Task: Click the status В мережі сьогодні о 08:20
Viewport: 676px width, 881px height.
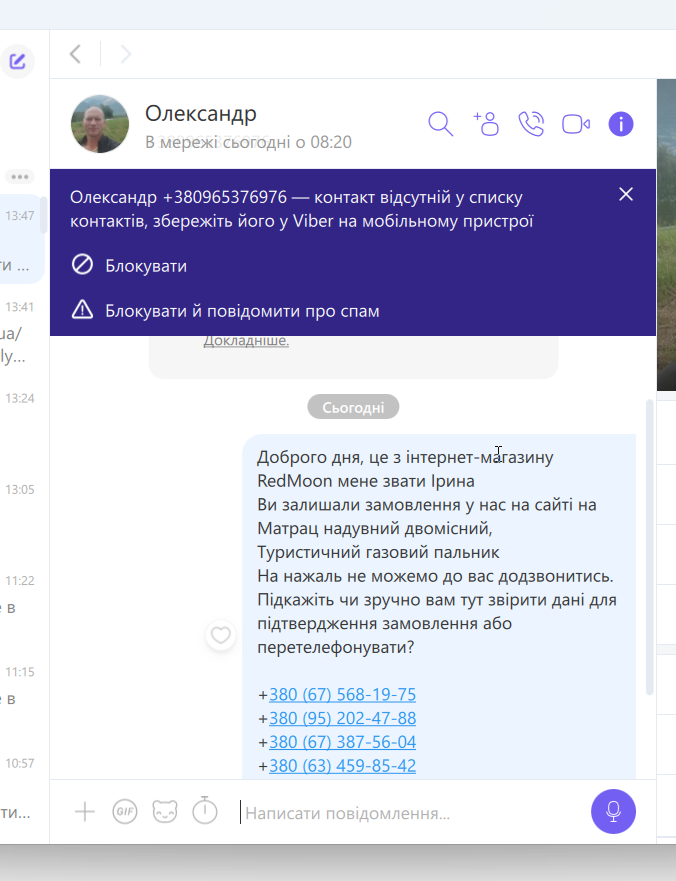Action: click(x=248, y=142)
